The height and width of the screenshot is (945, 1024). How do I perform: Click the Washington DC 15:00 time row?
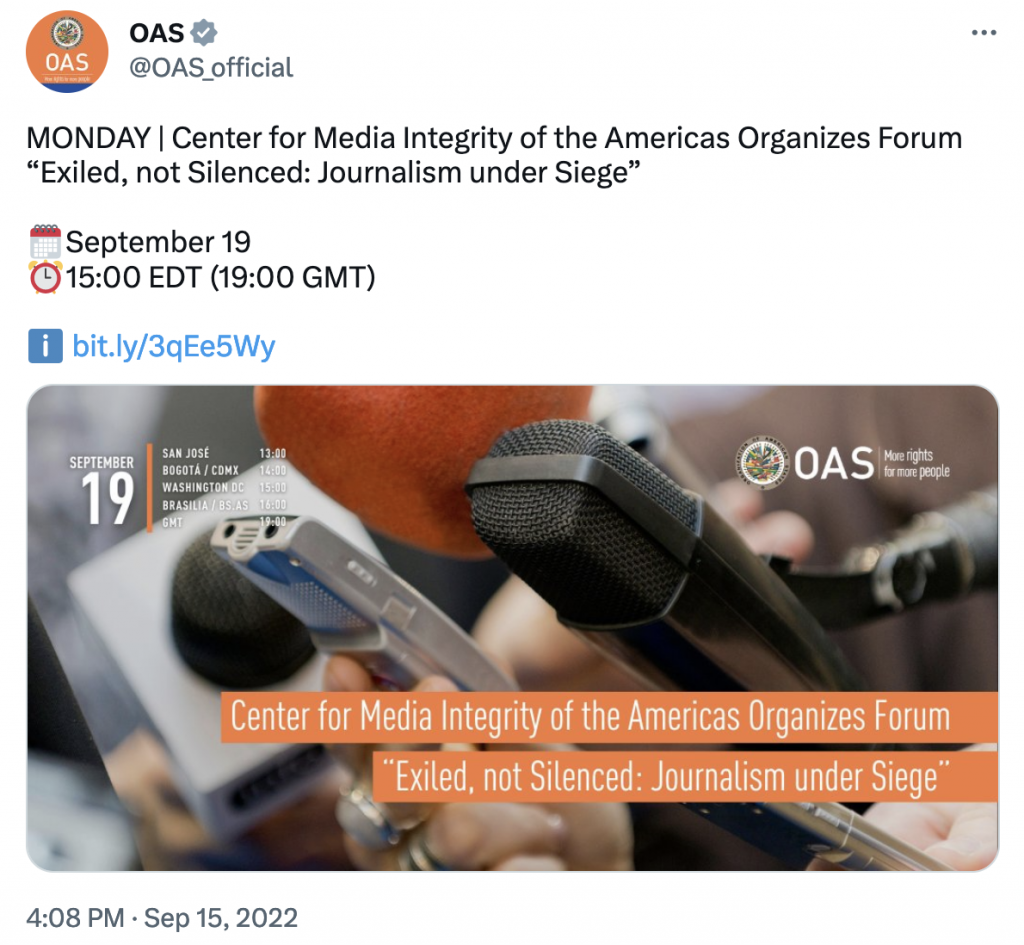(x=224, y=488)
